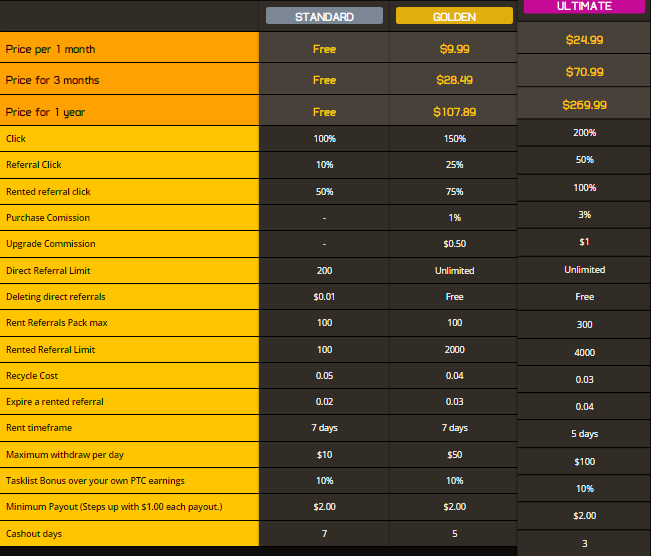Click the Ultimate $269.99 yearly price
Screen dimensions: 651x556
585,105
